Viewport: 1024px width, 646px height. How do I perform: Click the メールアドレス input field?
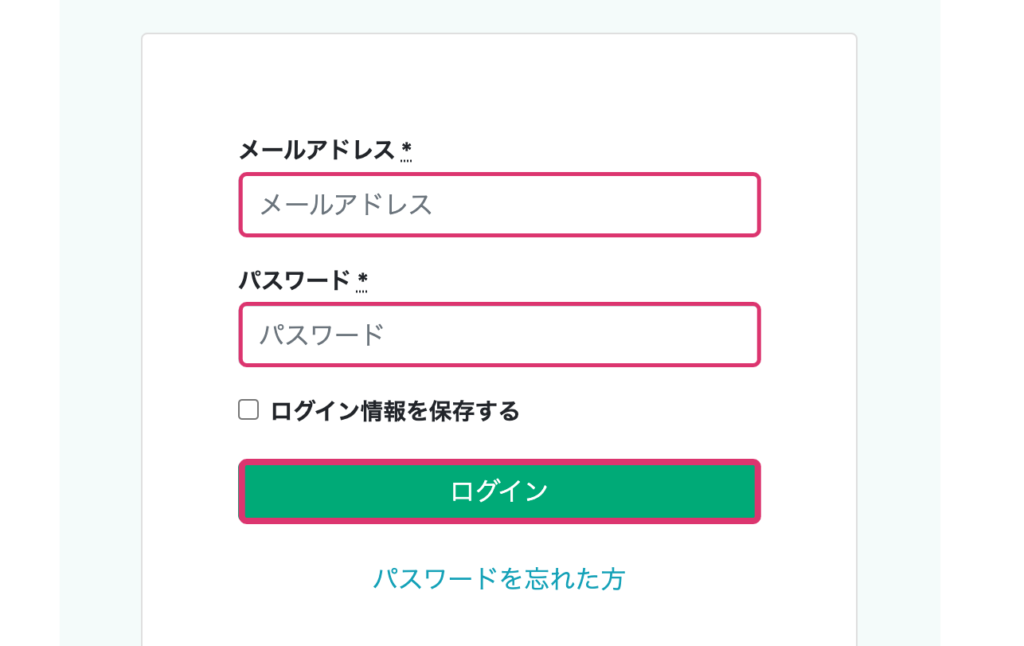(499, 205)
